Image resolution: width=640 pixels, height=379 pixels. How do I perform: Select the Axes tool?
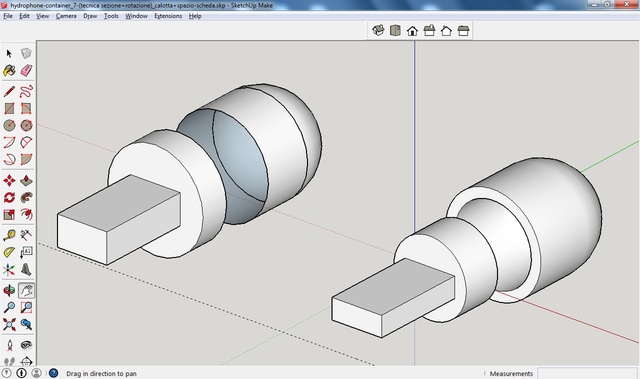(x=9, y=269)
